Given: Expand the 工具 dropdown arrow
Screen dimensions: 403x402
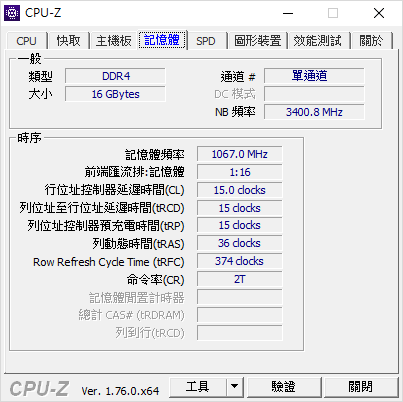Looking at the screenshot, I should (x=235, y=387).
